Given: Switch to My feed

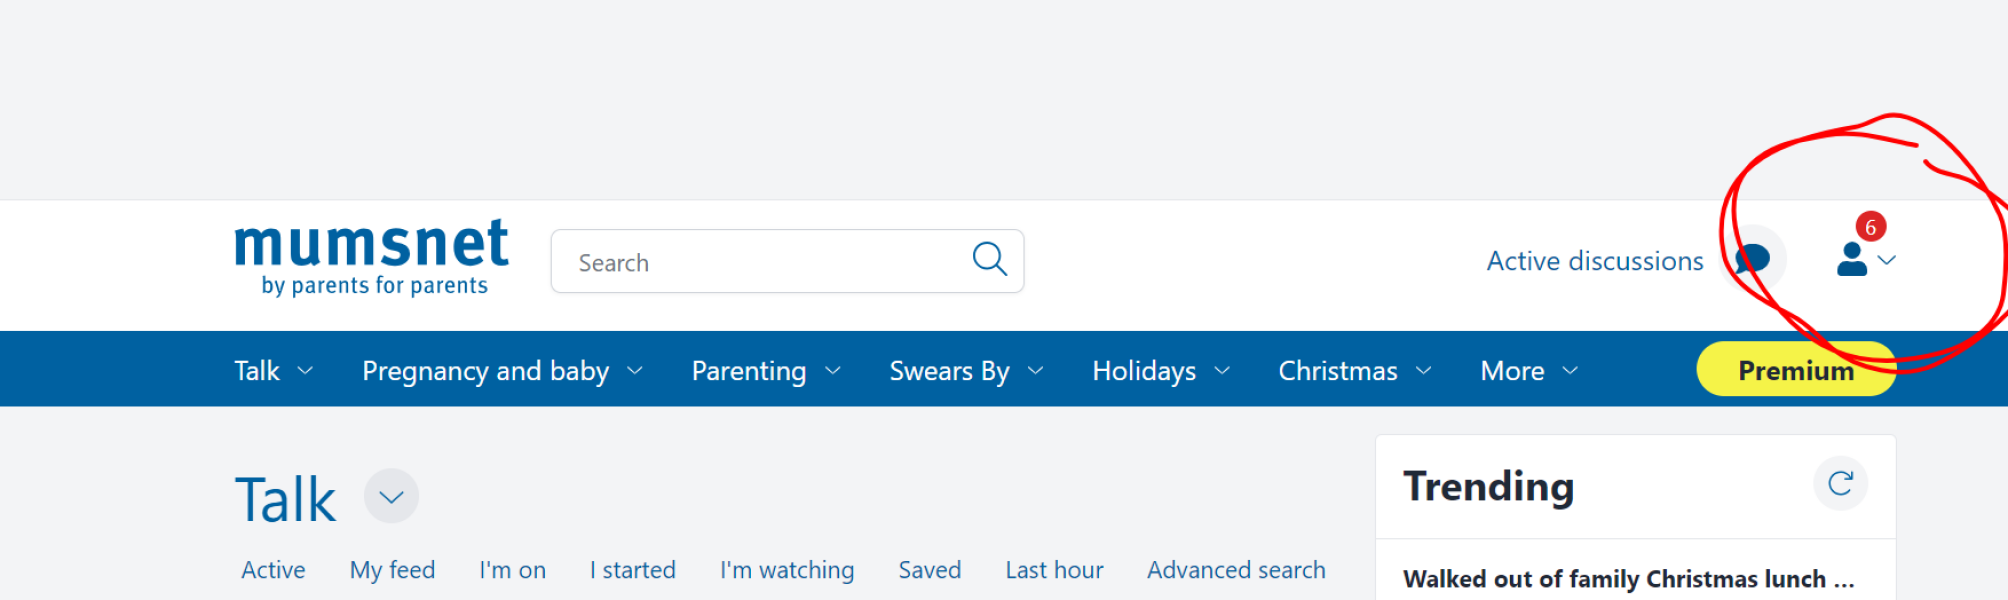Looking at the screenshot, I should coord(392,570).
